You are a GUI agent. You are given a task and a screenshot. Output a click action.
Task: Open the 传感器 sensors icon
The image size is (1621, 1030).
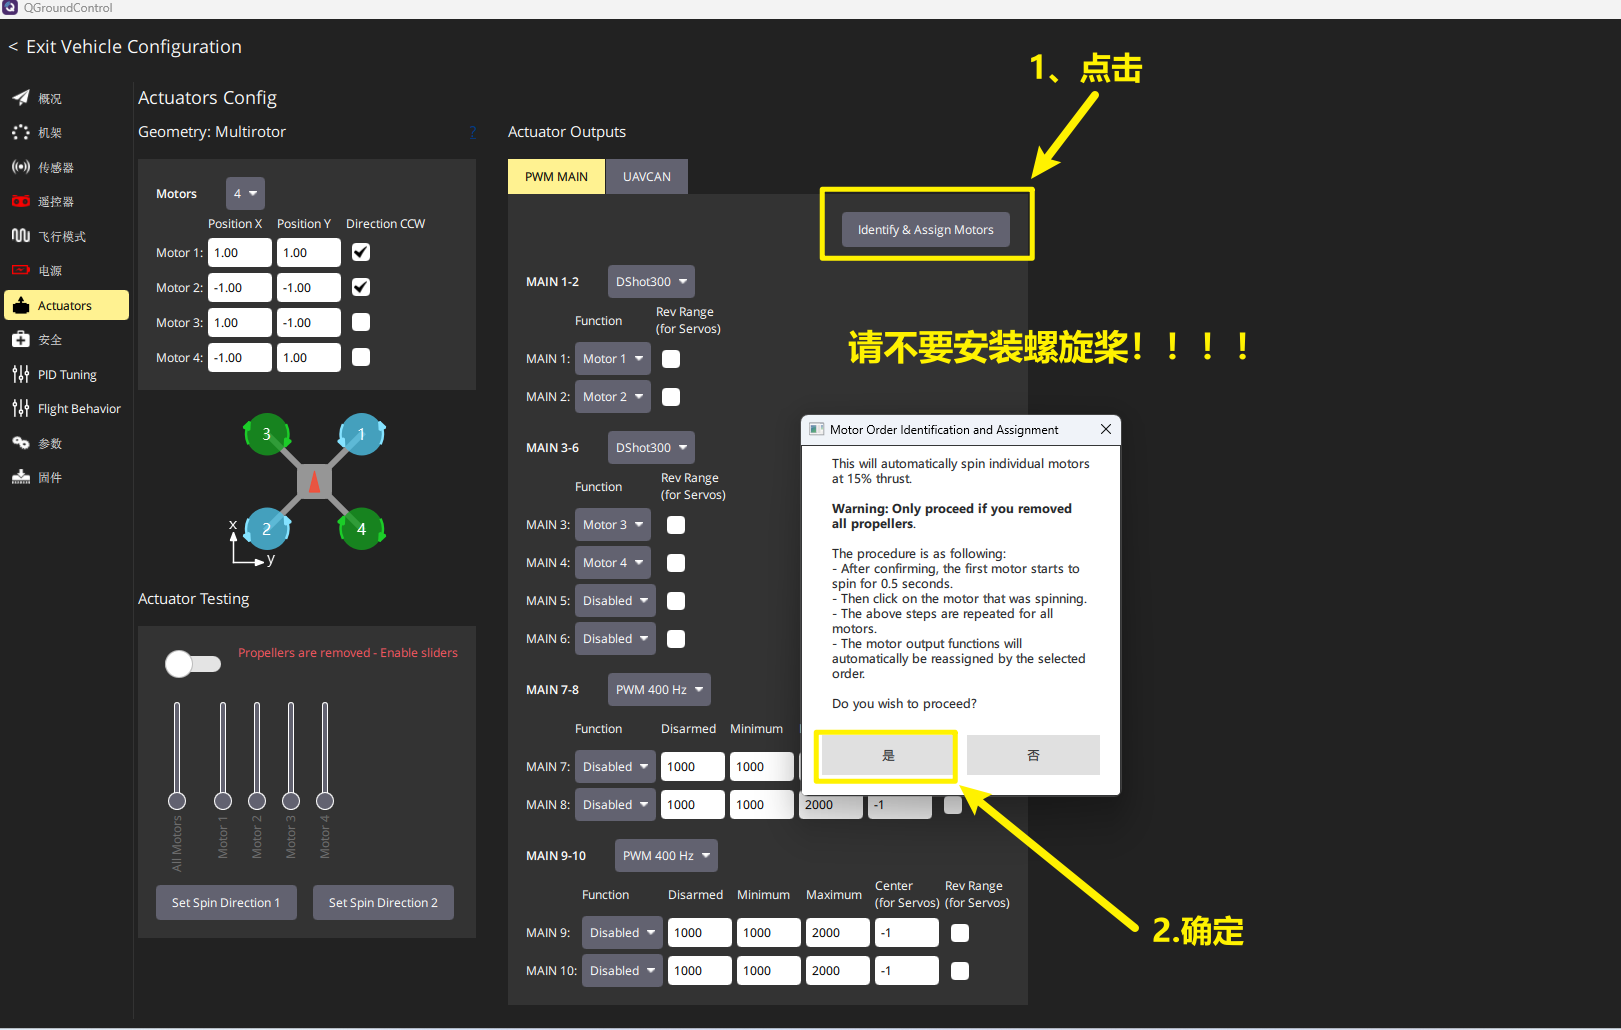pyautogui.click(x=21, y=167)
